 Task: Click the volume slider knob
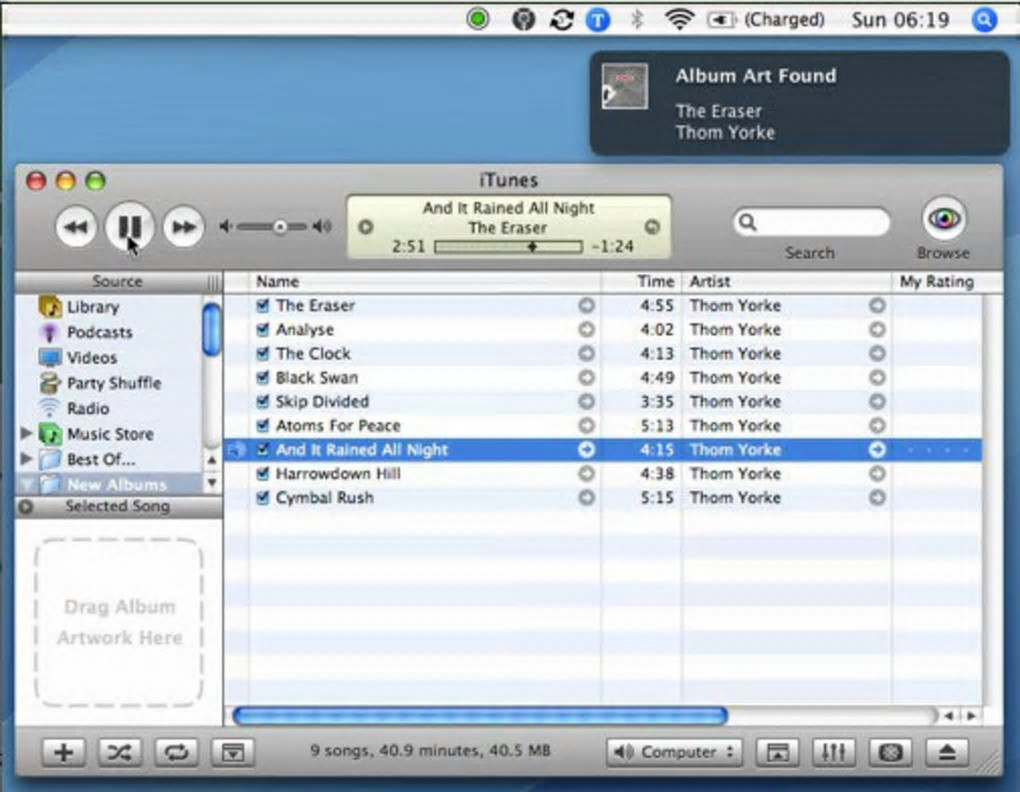(280, 227)
